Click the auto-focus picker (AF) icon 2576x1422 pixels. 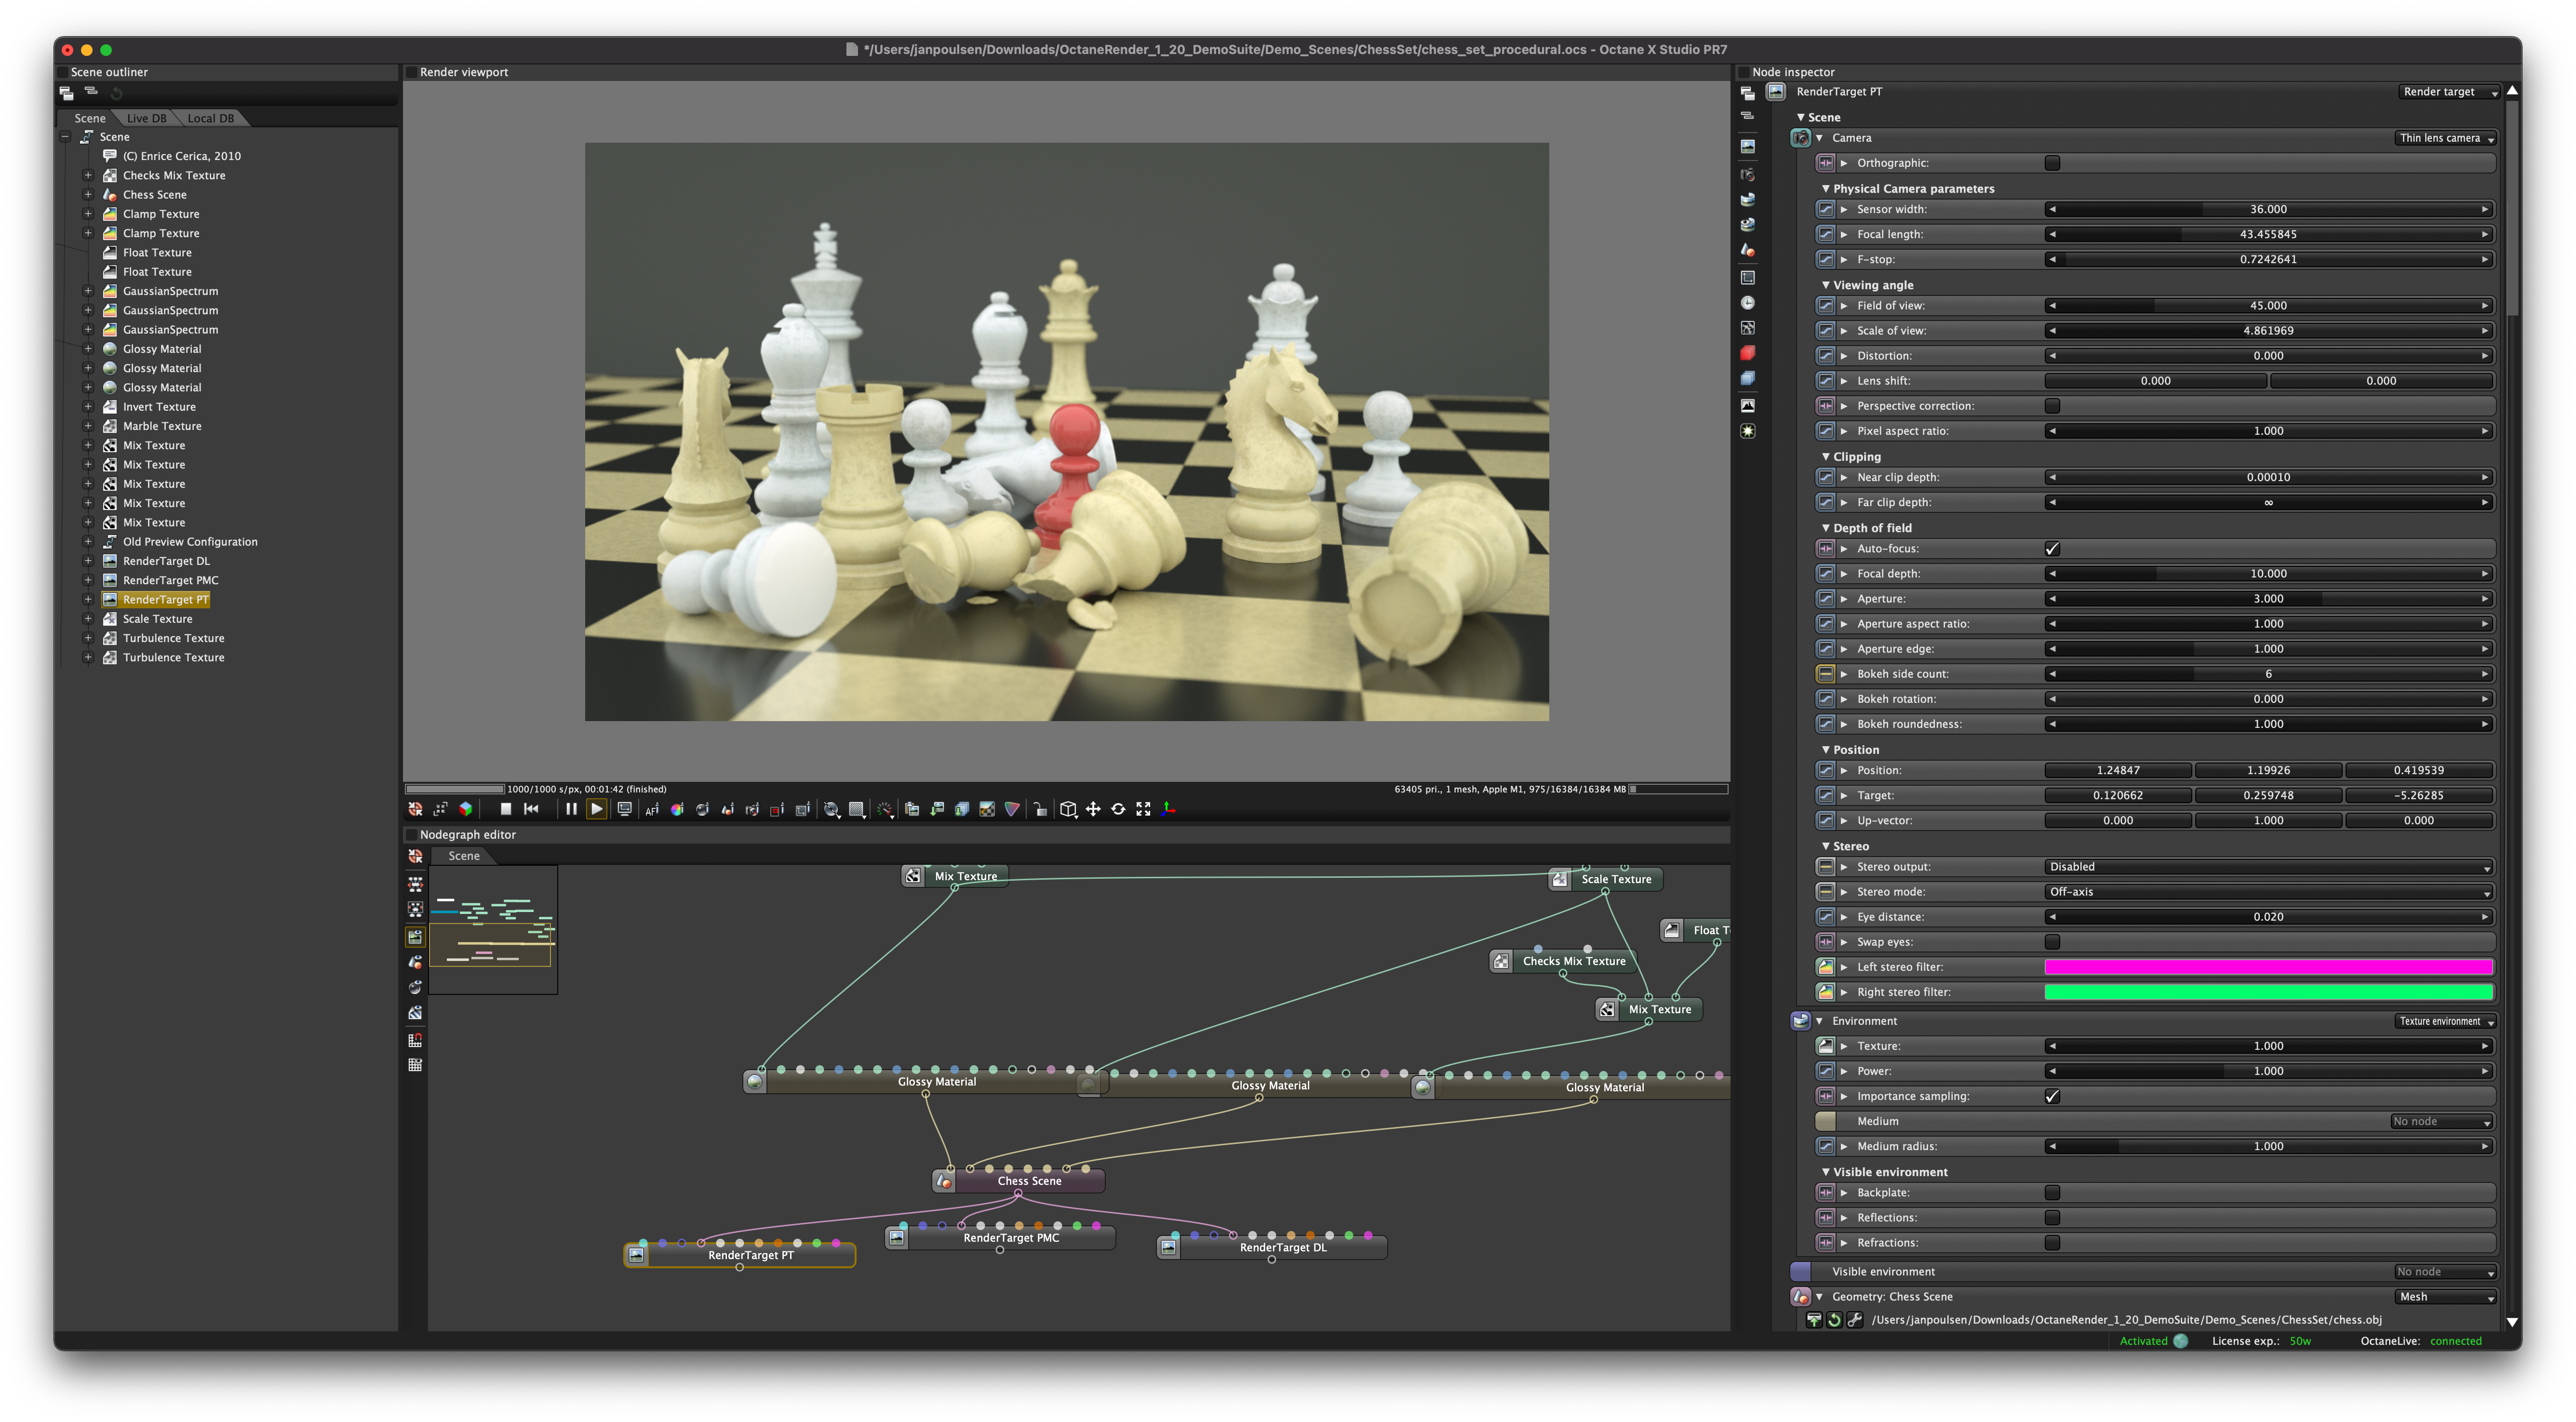[652, 809]
